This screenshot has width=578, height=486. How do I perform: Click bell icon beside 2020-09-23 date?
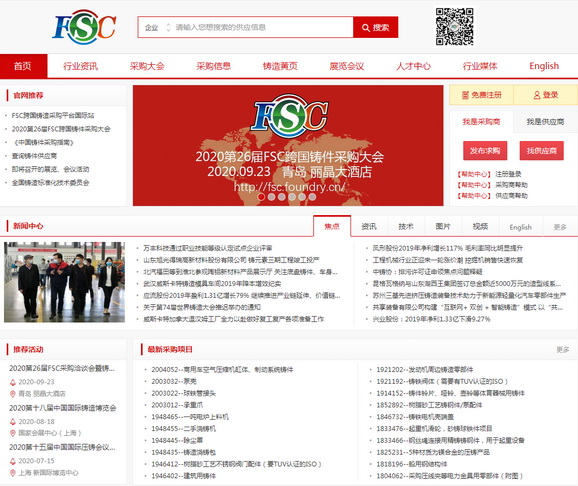(x=13, y=382)
